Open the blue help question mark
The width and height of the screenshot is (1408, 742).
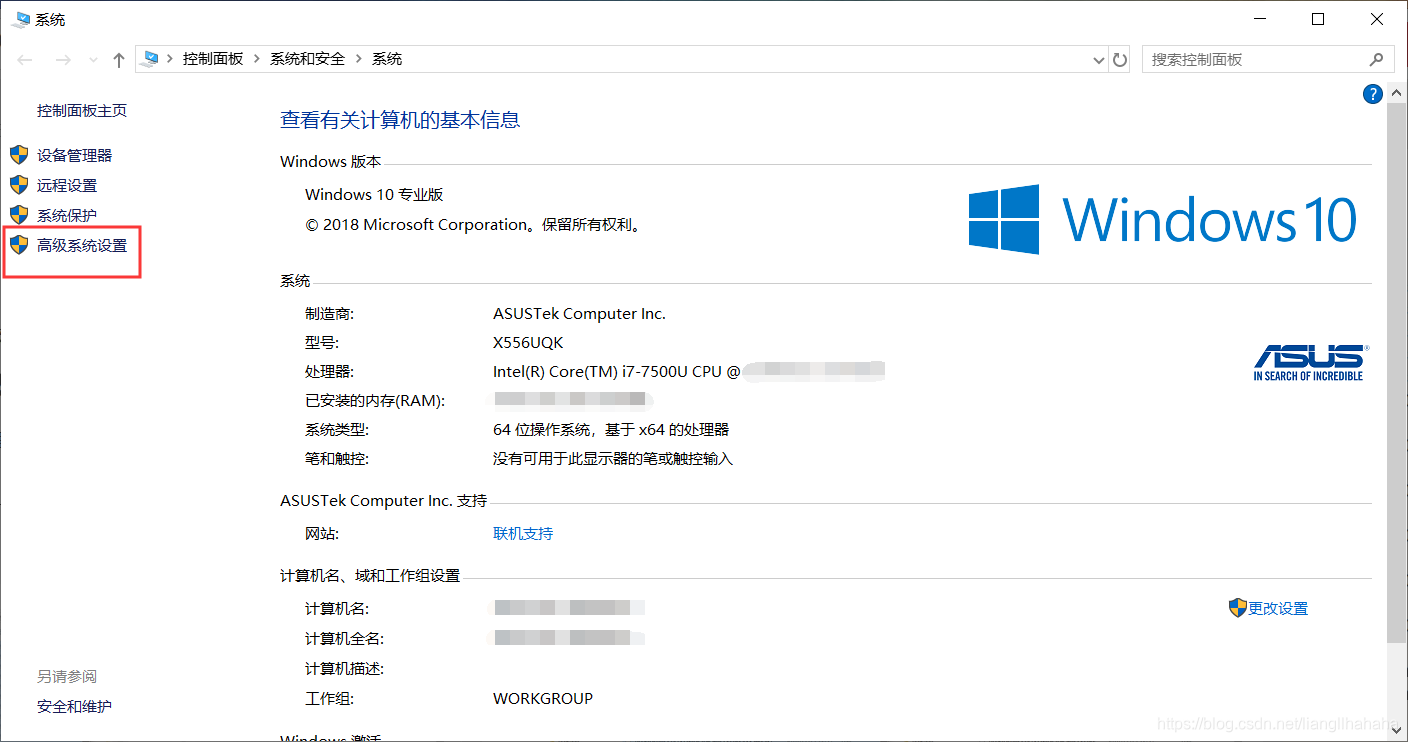click(1372, 94)
